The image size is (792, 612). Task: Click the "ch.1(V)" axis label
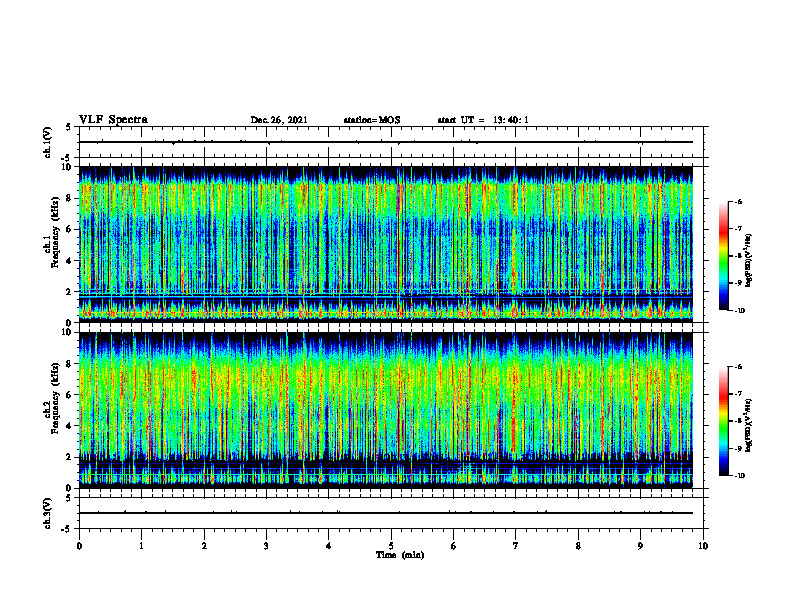point(48,142)
